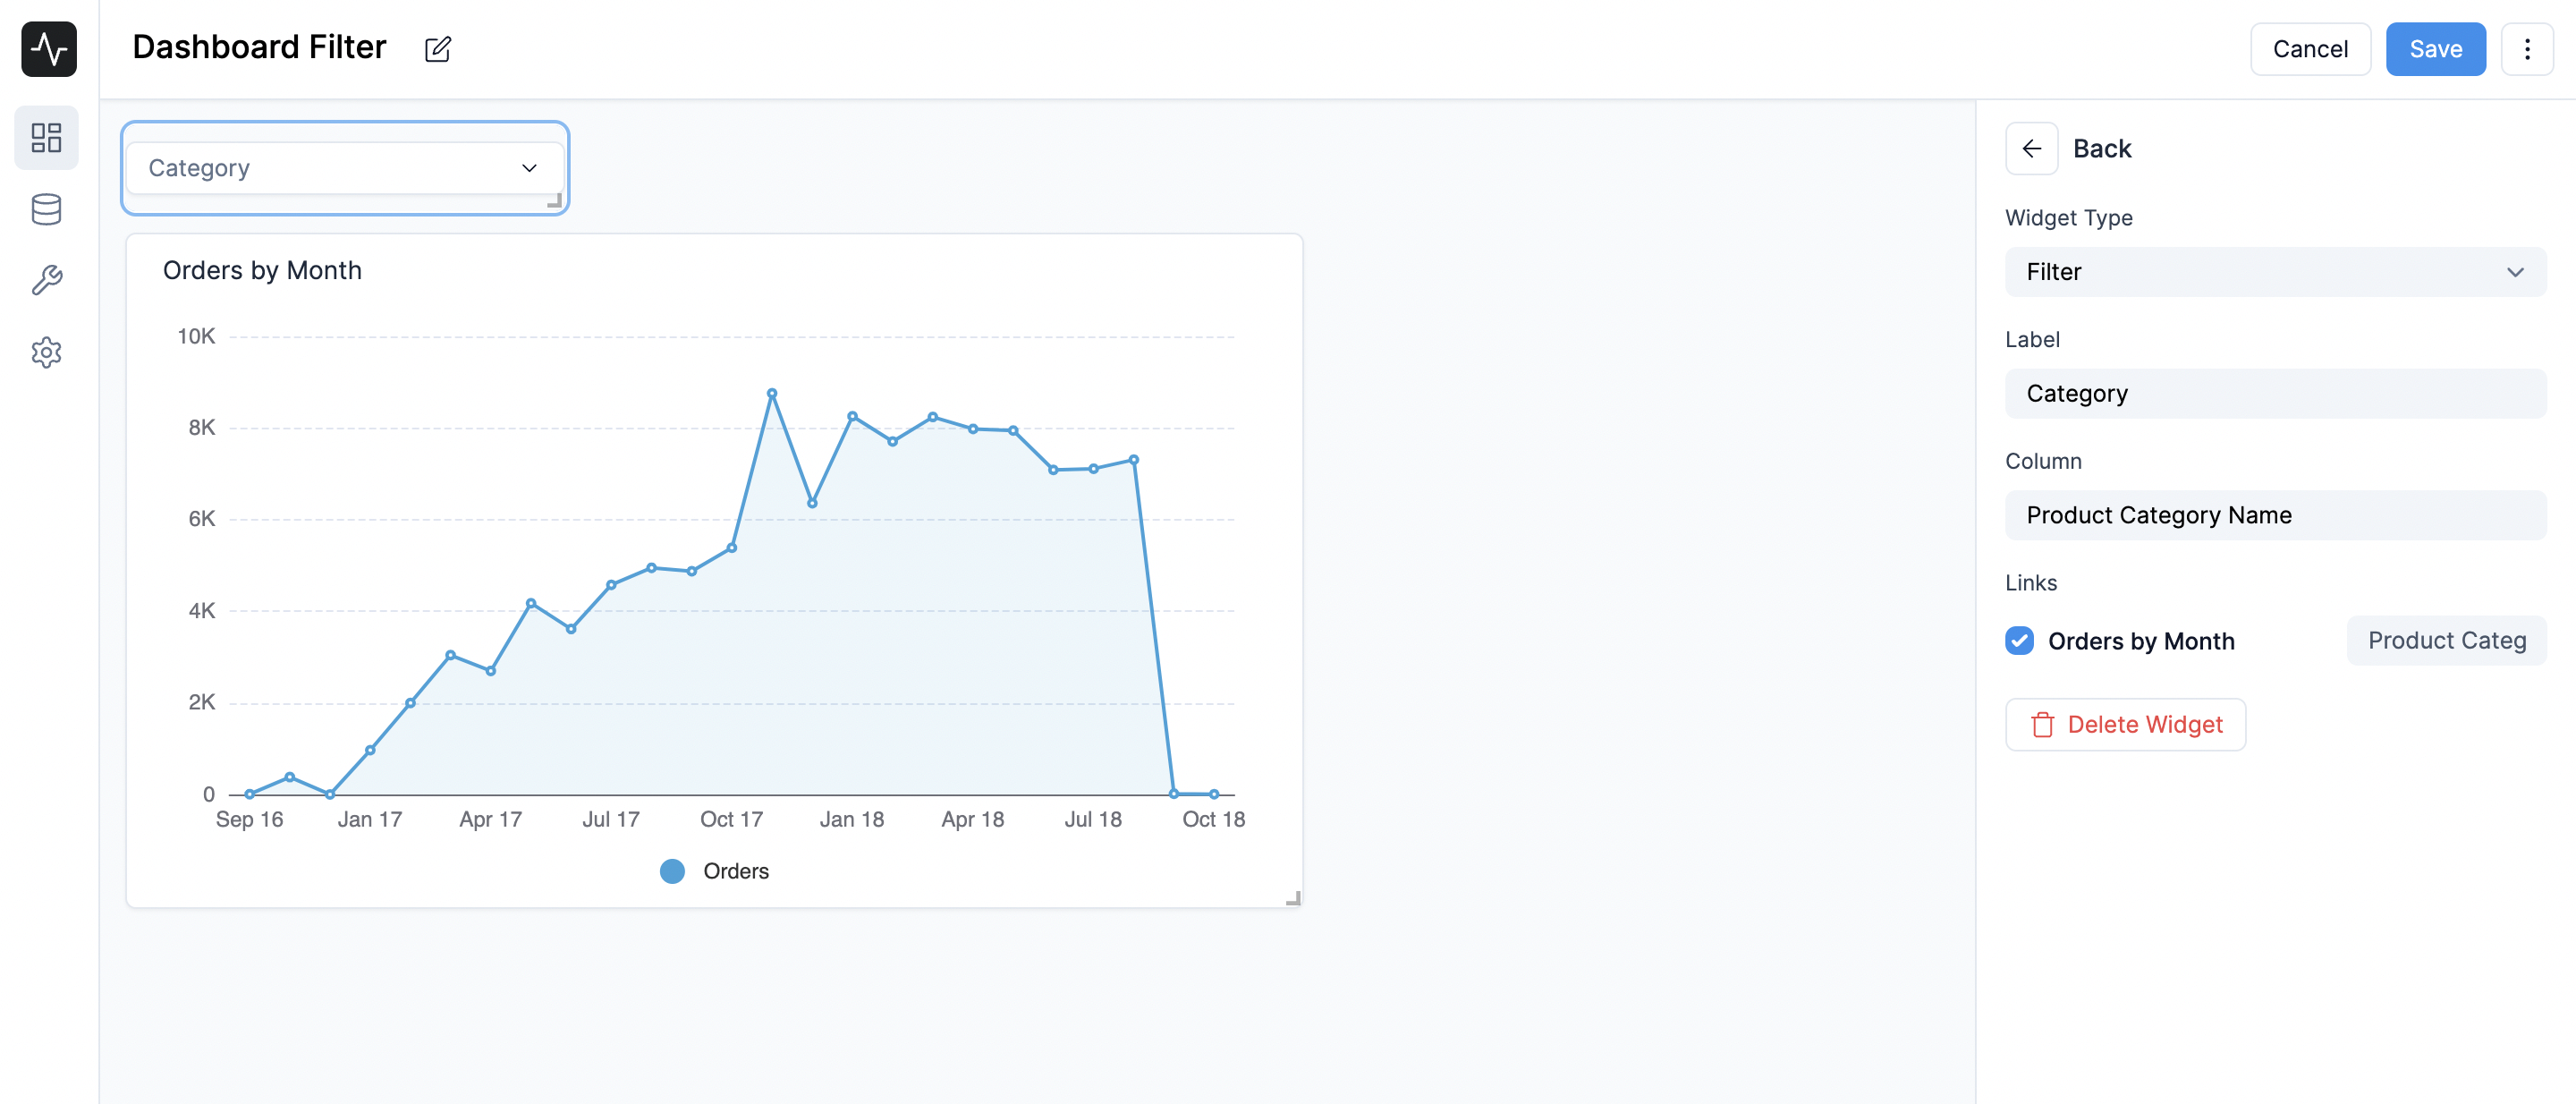The image size is (2576, 1104).
Task: Open the settings gear icon
Action: [x=47, y=350]
